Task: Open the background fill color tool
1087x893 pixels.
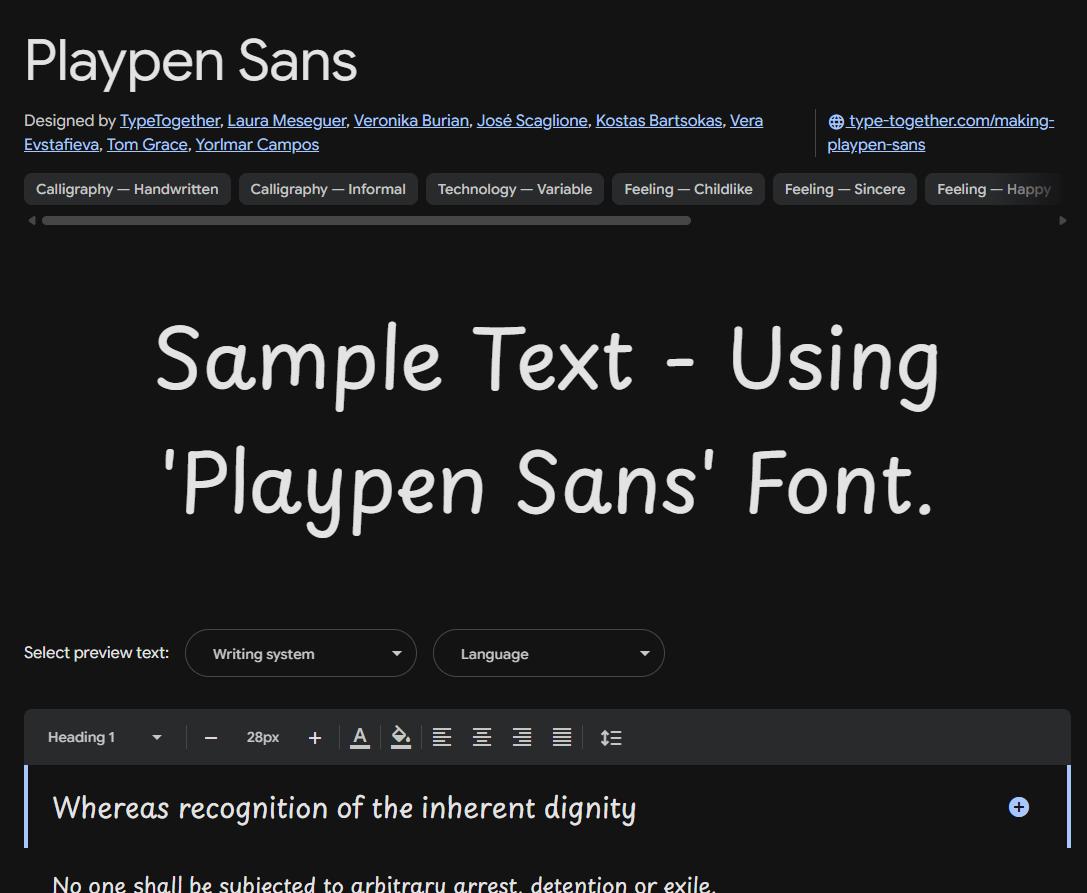Action: [401, 737]
